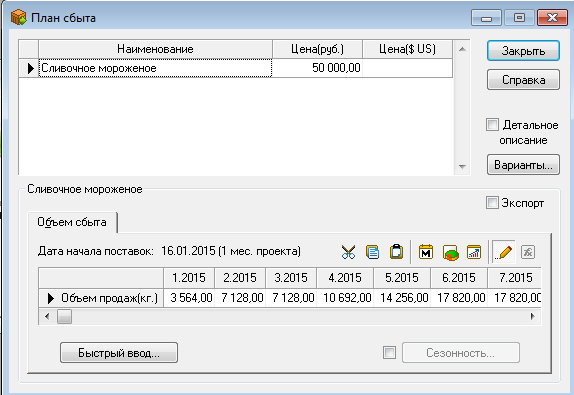Click the Цена(руб.) column header
Image resolution: width=574 pixels, height=395 pixels.
pyautogui.click(x=317, y=49)
